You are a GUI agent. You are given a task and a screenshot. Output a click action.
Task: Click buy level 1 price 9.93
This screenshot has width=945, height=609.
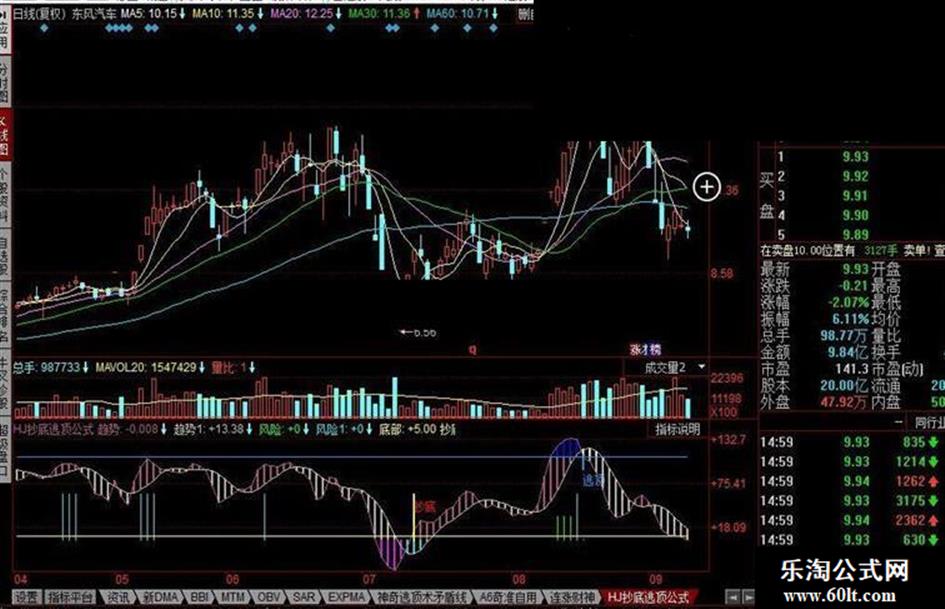(x=855, y=157)
